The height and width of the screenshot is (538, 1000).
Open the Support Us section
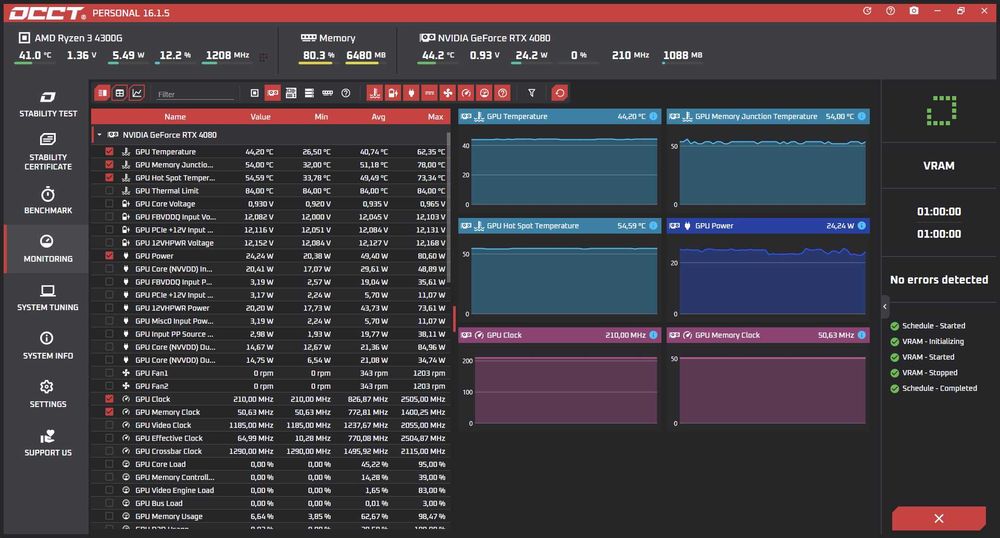pos(48,443)
